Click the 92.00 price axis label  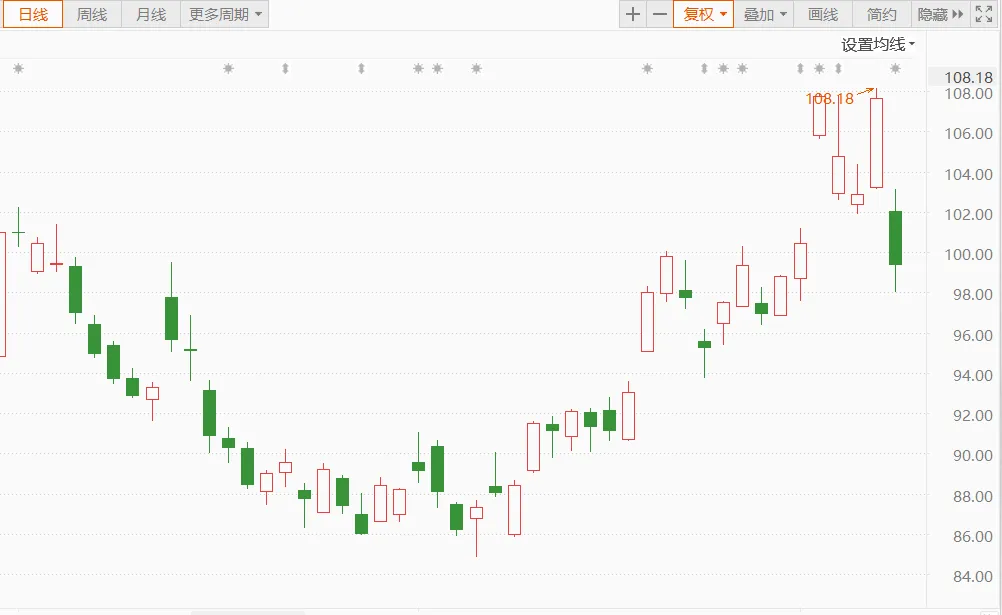pyautogui.click(x=972, y=416)
